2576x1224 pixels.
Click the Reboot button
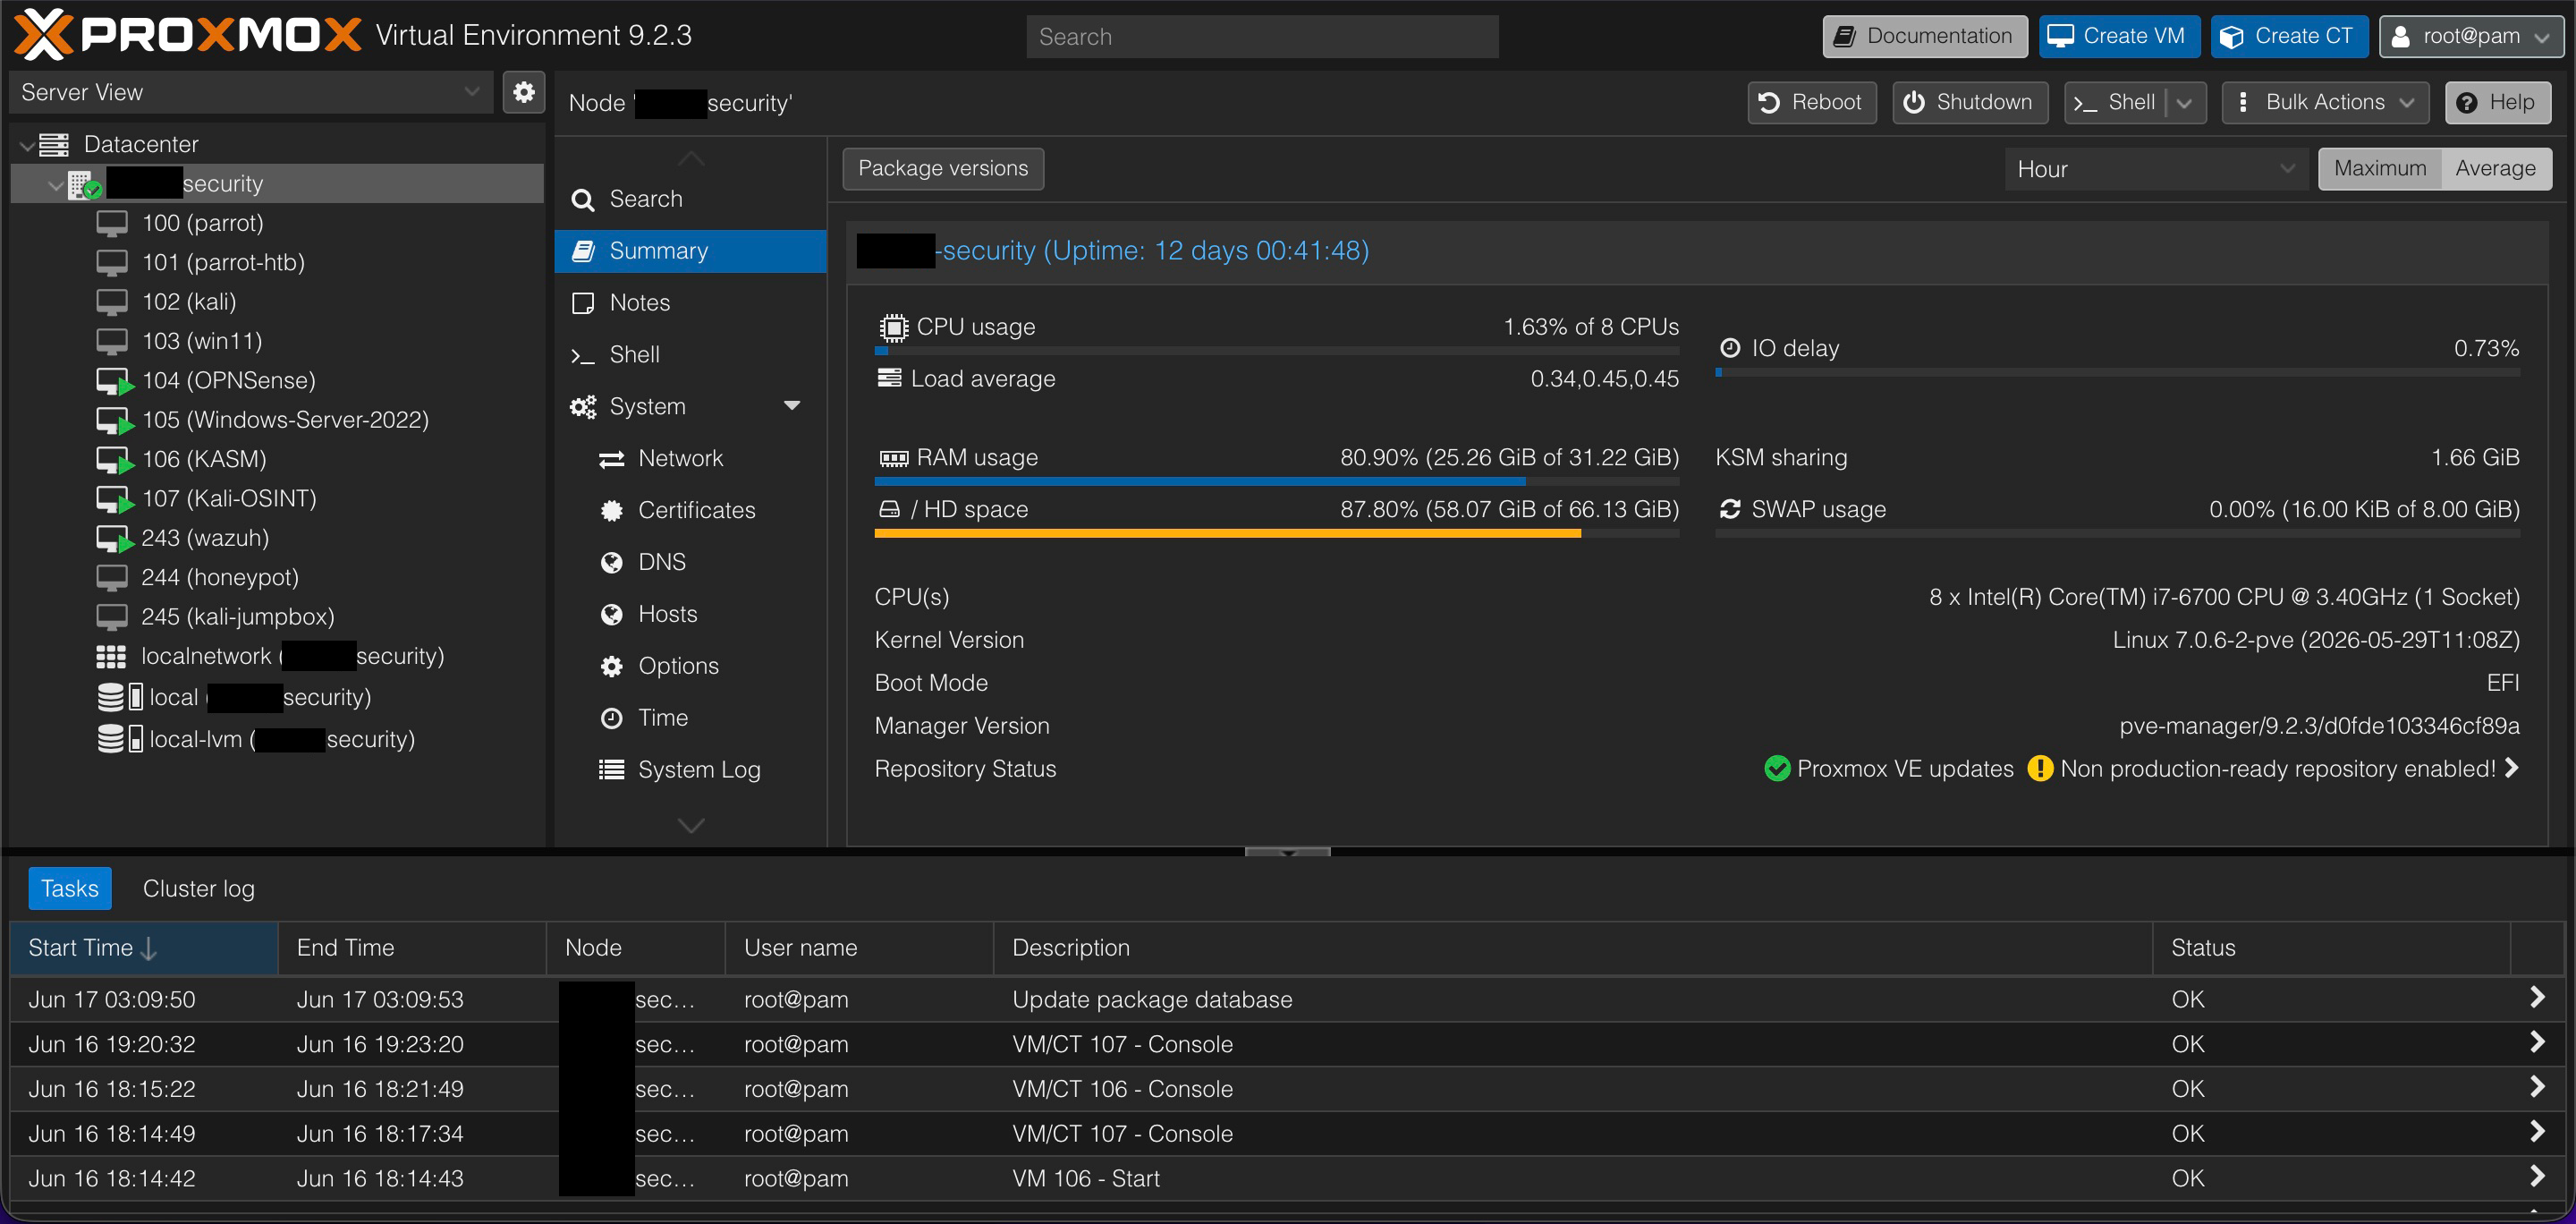(1812, 102)
